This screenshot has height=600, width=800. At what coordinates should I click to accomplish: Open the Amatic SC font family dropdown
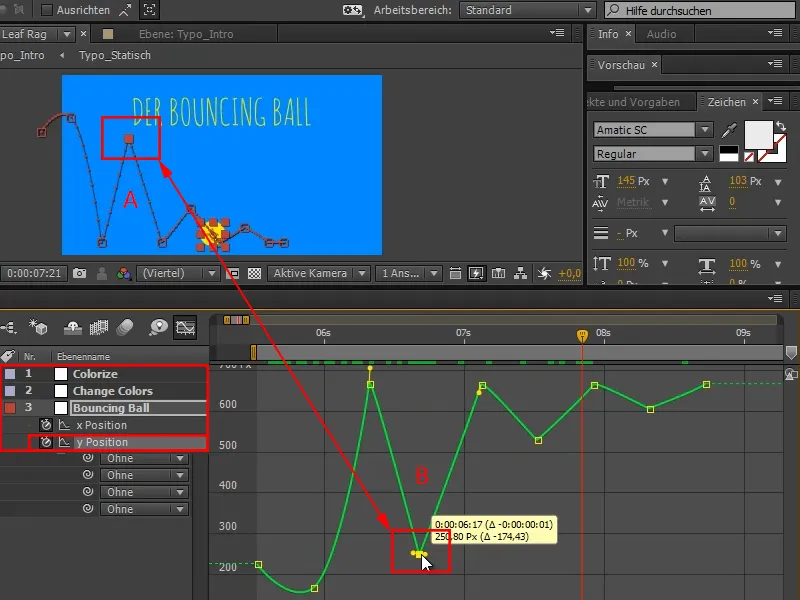[x=652, y=130]
